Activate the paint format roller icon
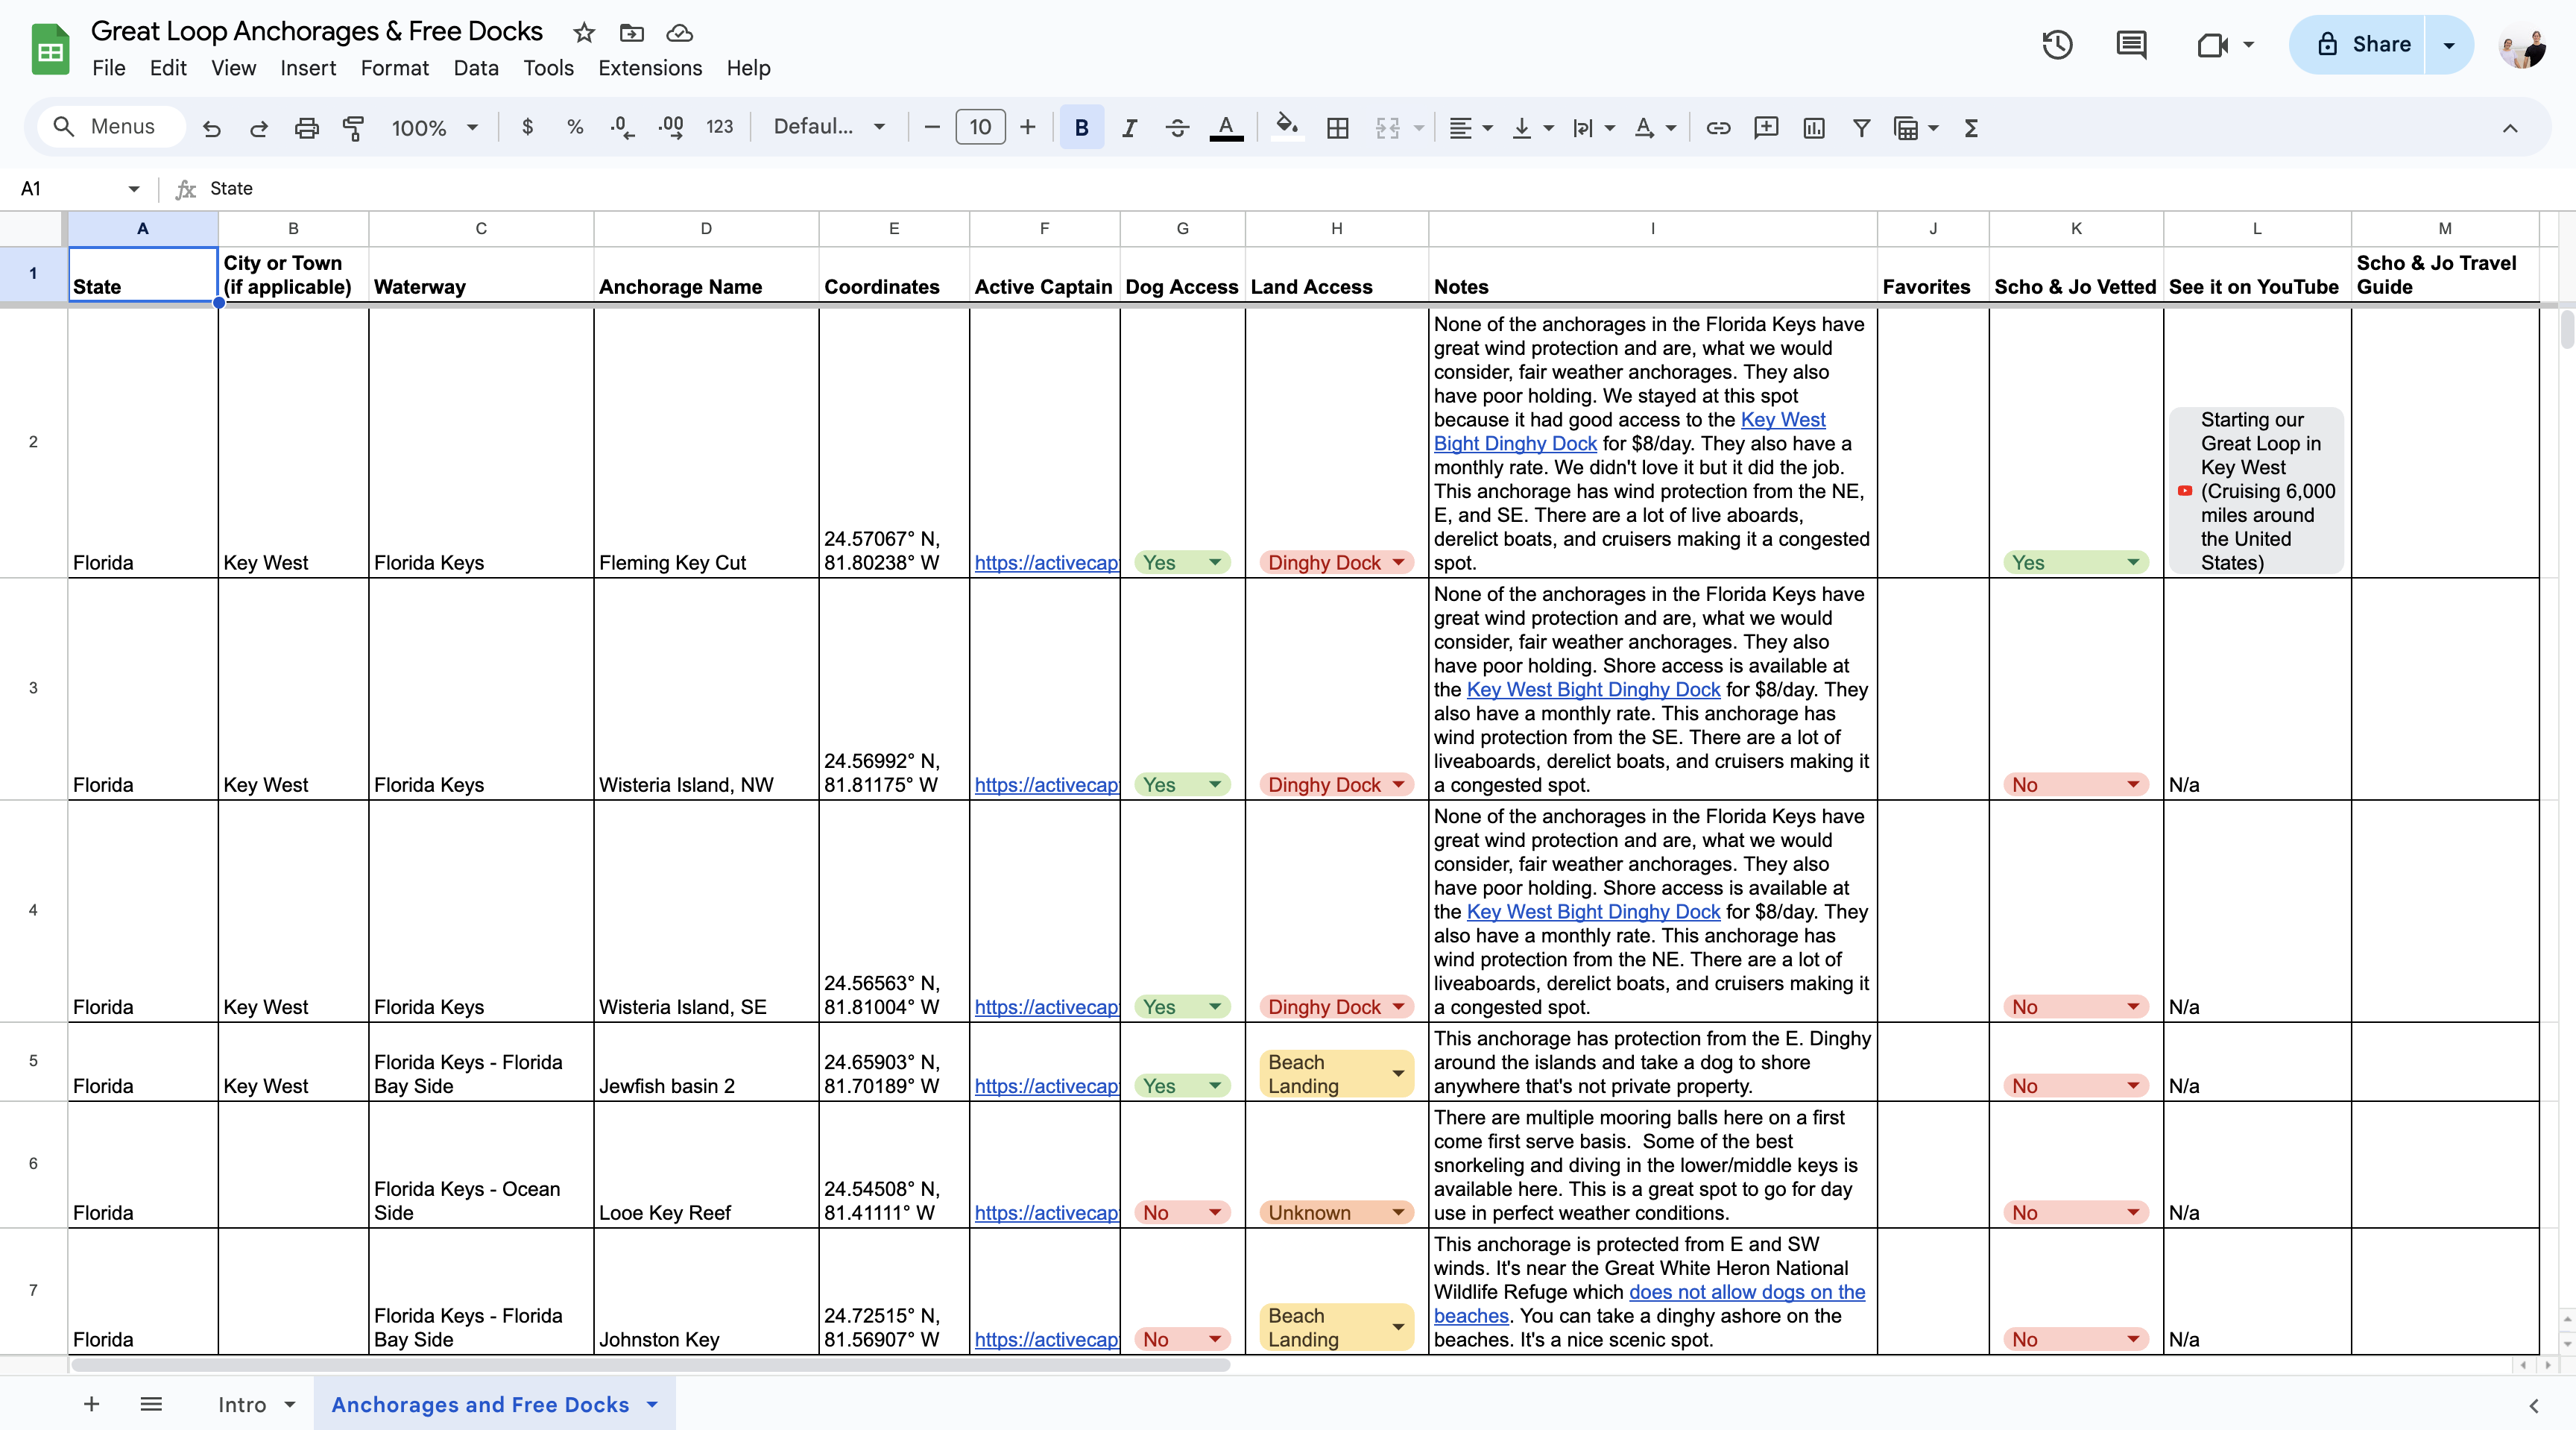 point(353,128)
